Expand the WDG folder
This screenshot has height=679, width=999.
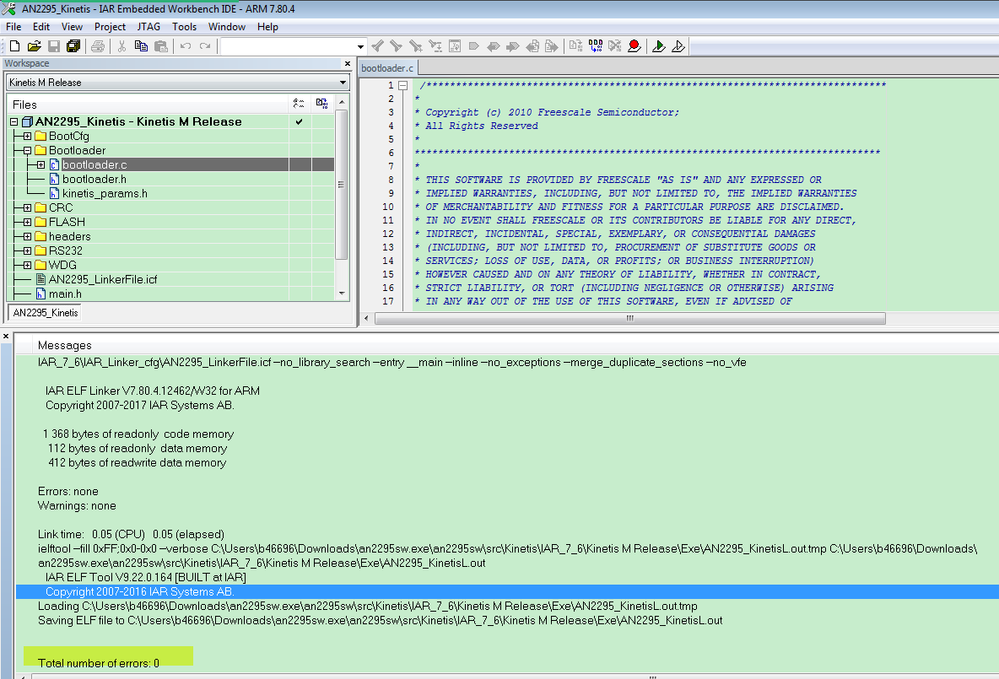point(27,265)
